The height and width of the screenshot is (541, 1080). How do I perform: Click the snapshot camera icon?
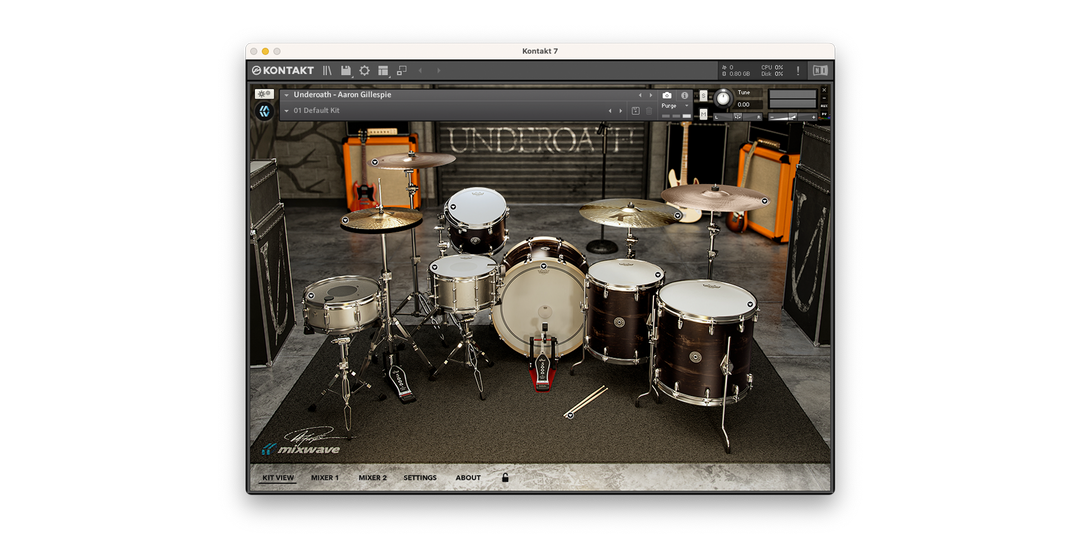point(667,95)
